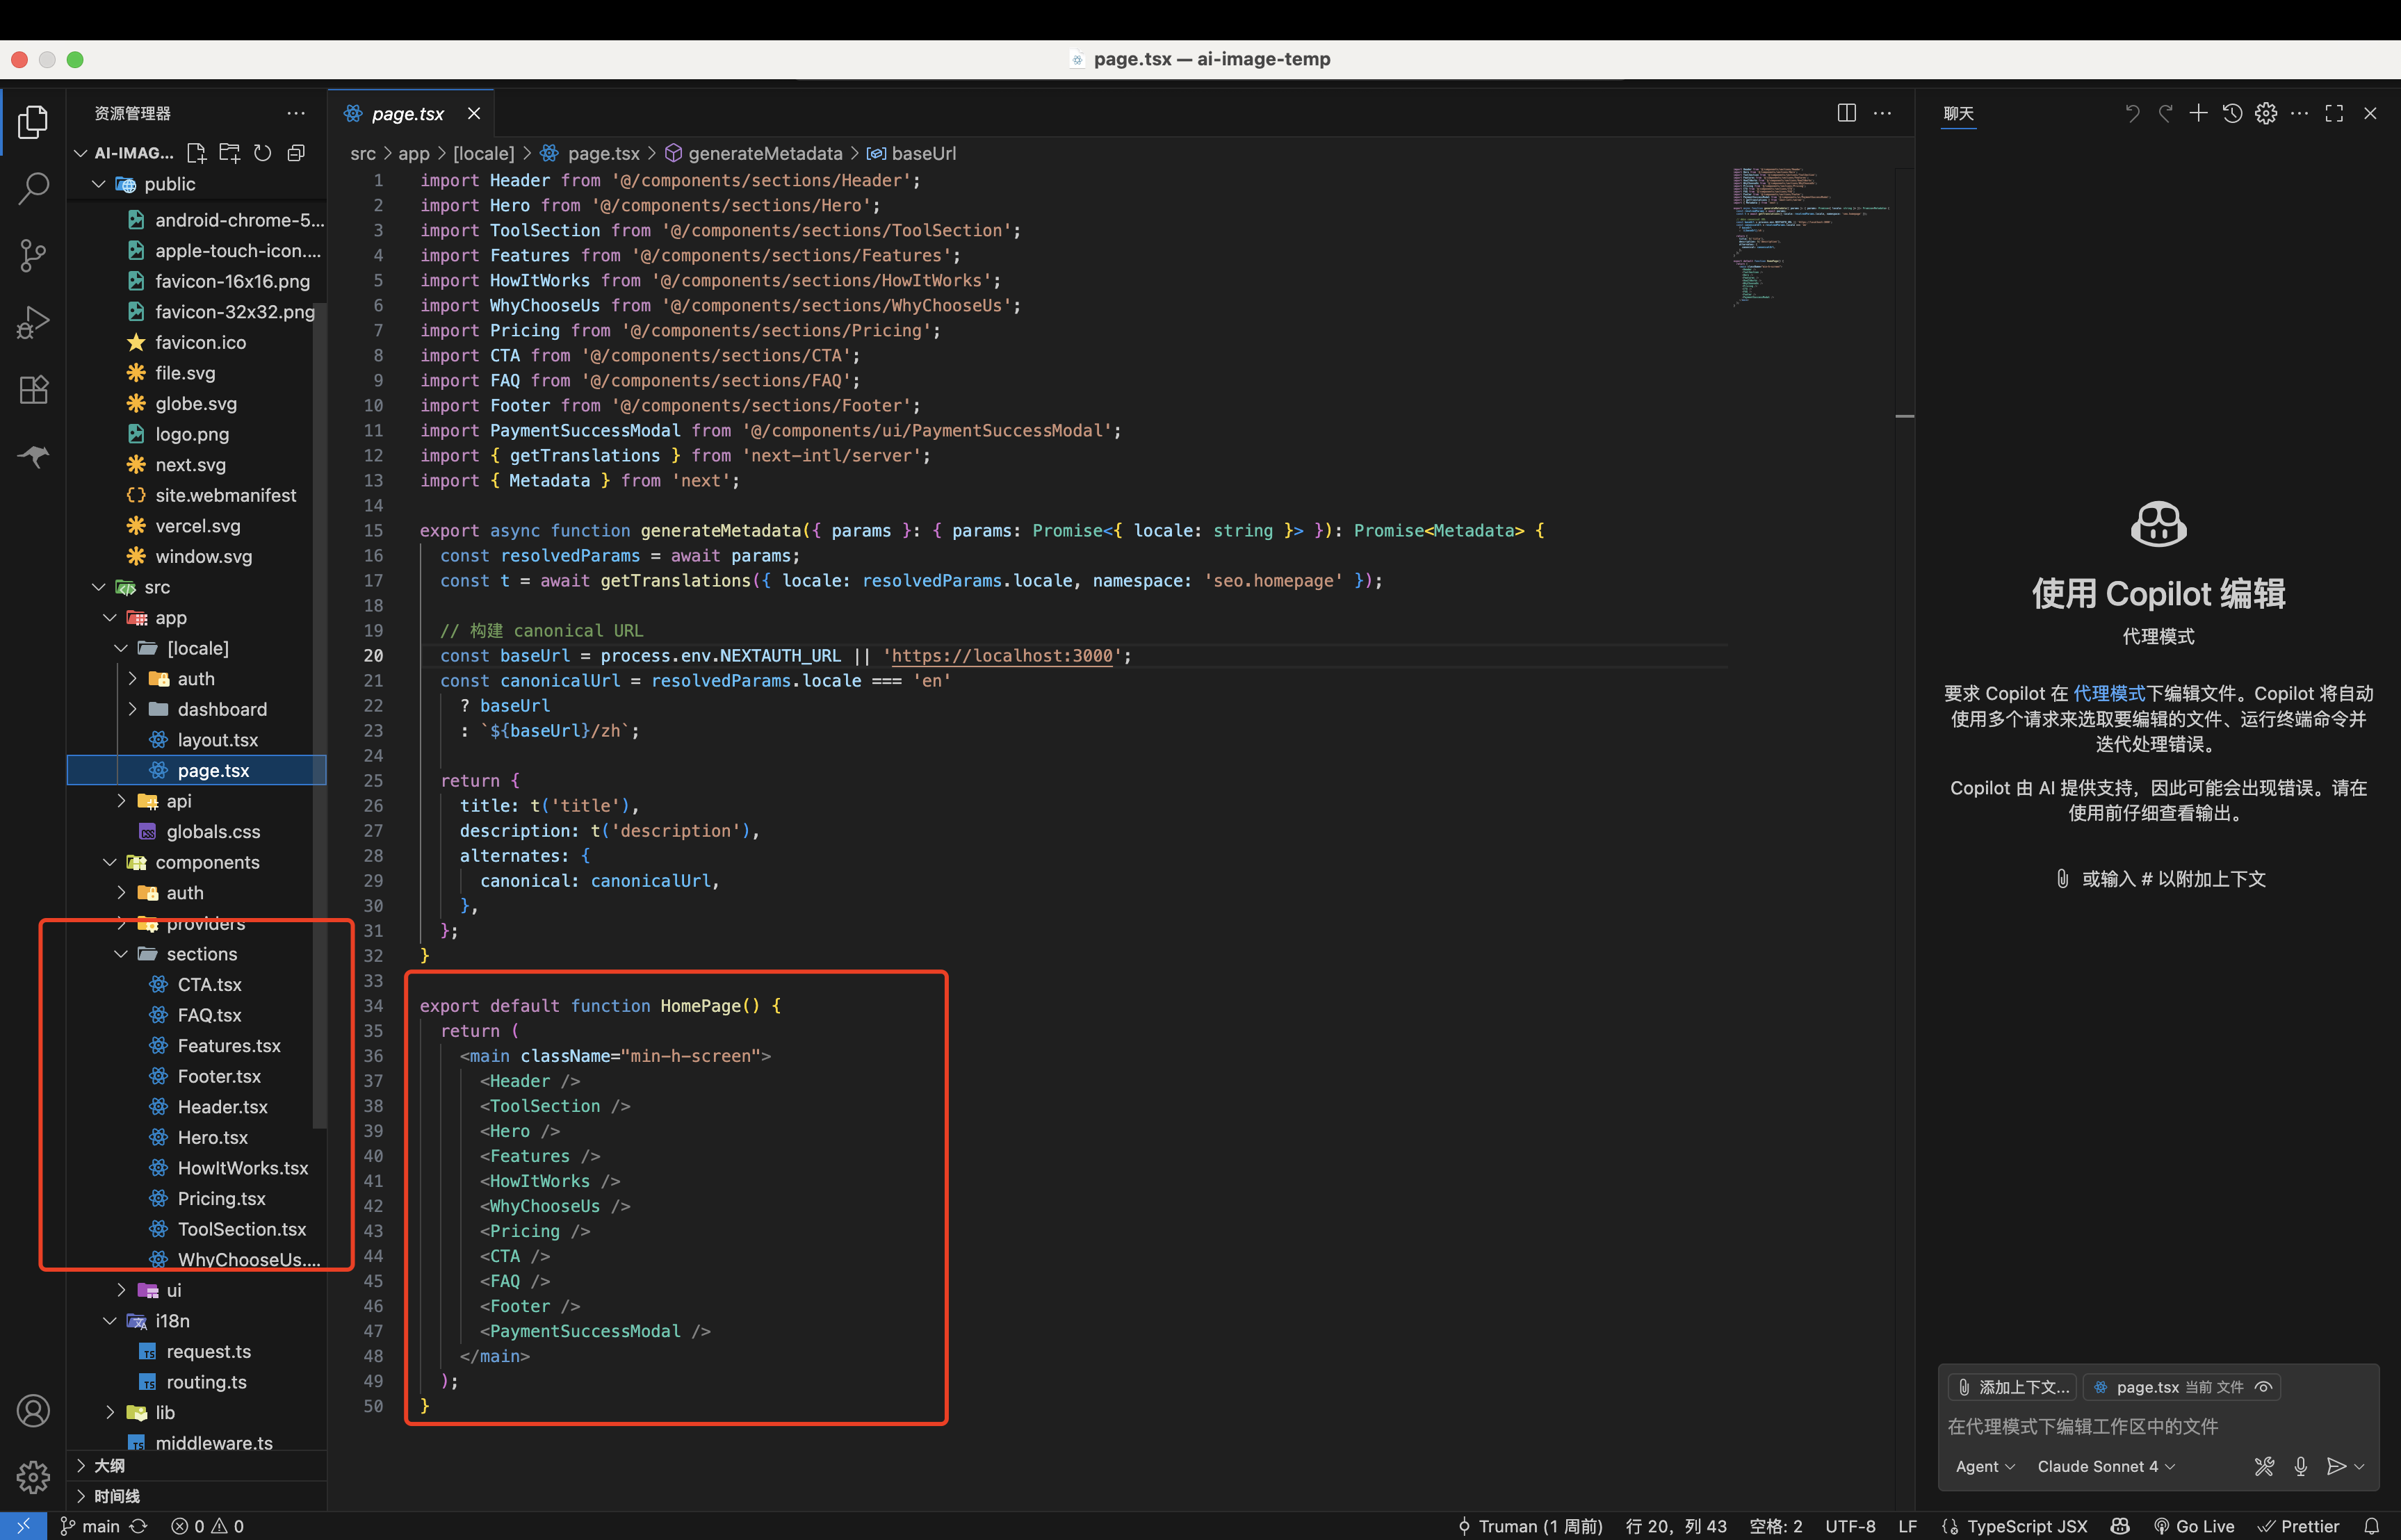2401x1540 pixels.
Task: Open the explorer views and more actions menu
Action: click(296, 113)
